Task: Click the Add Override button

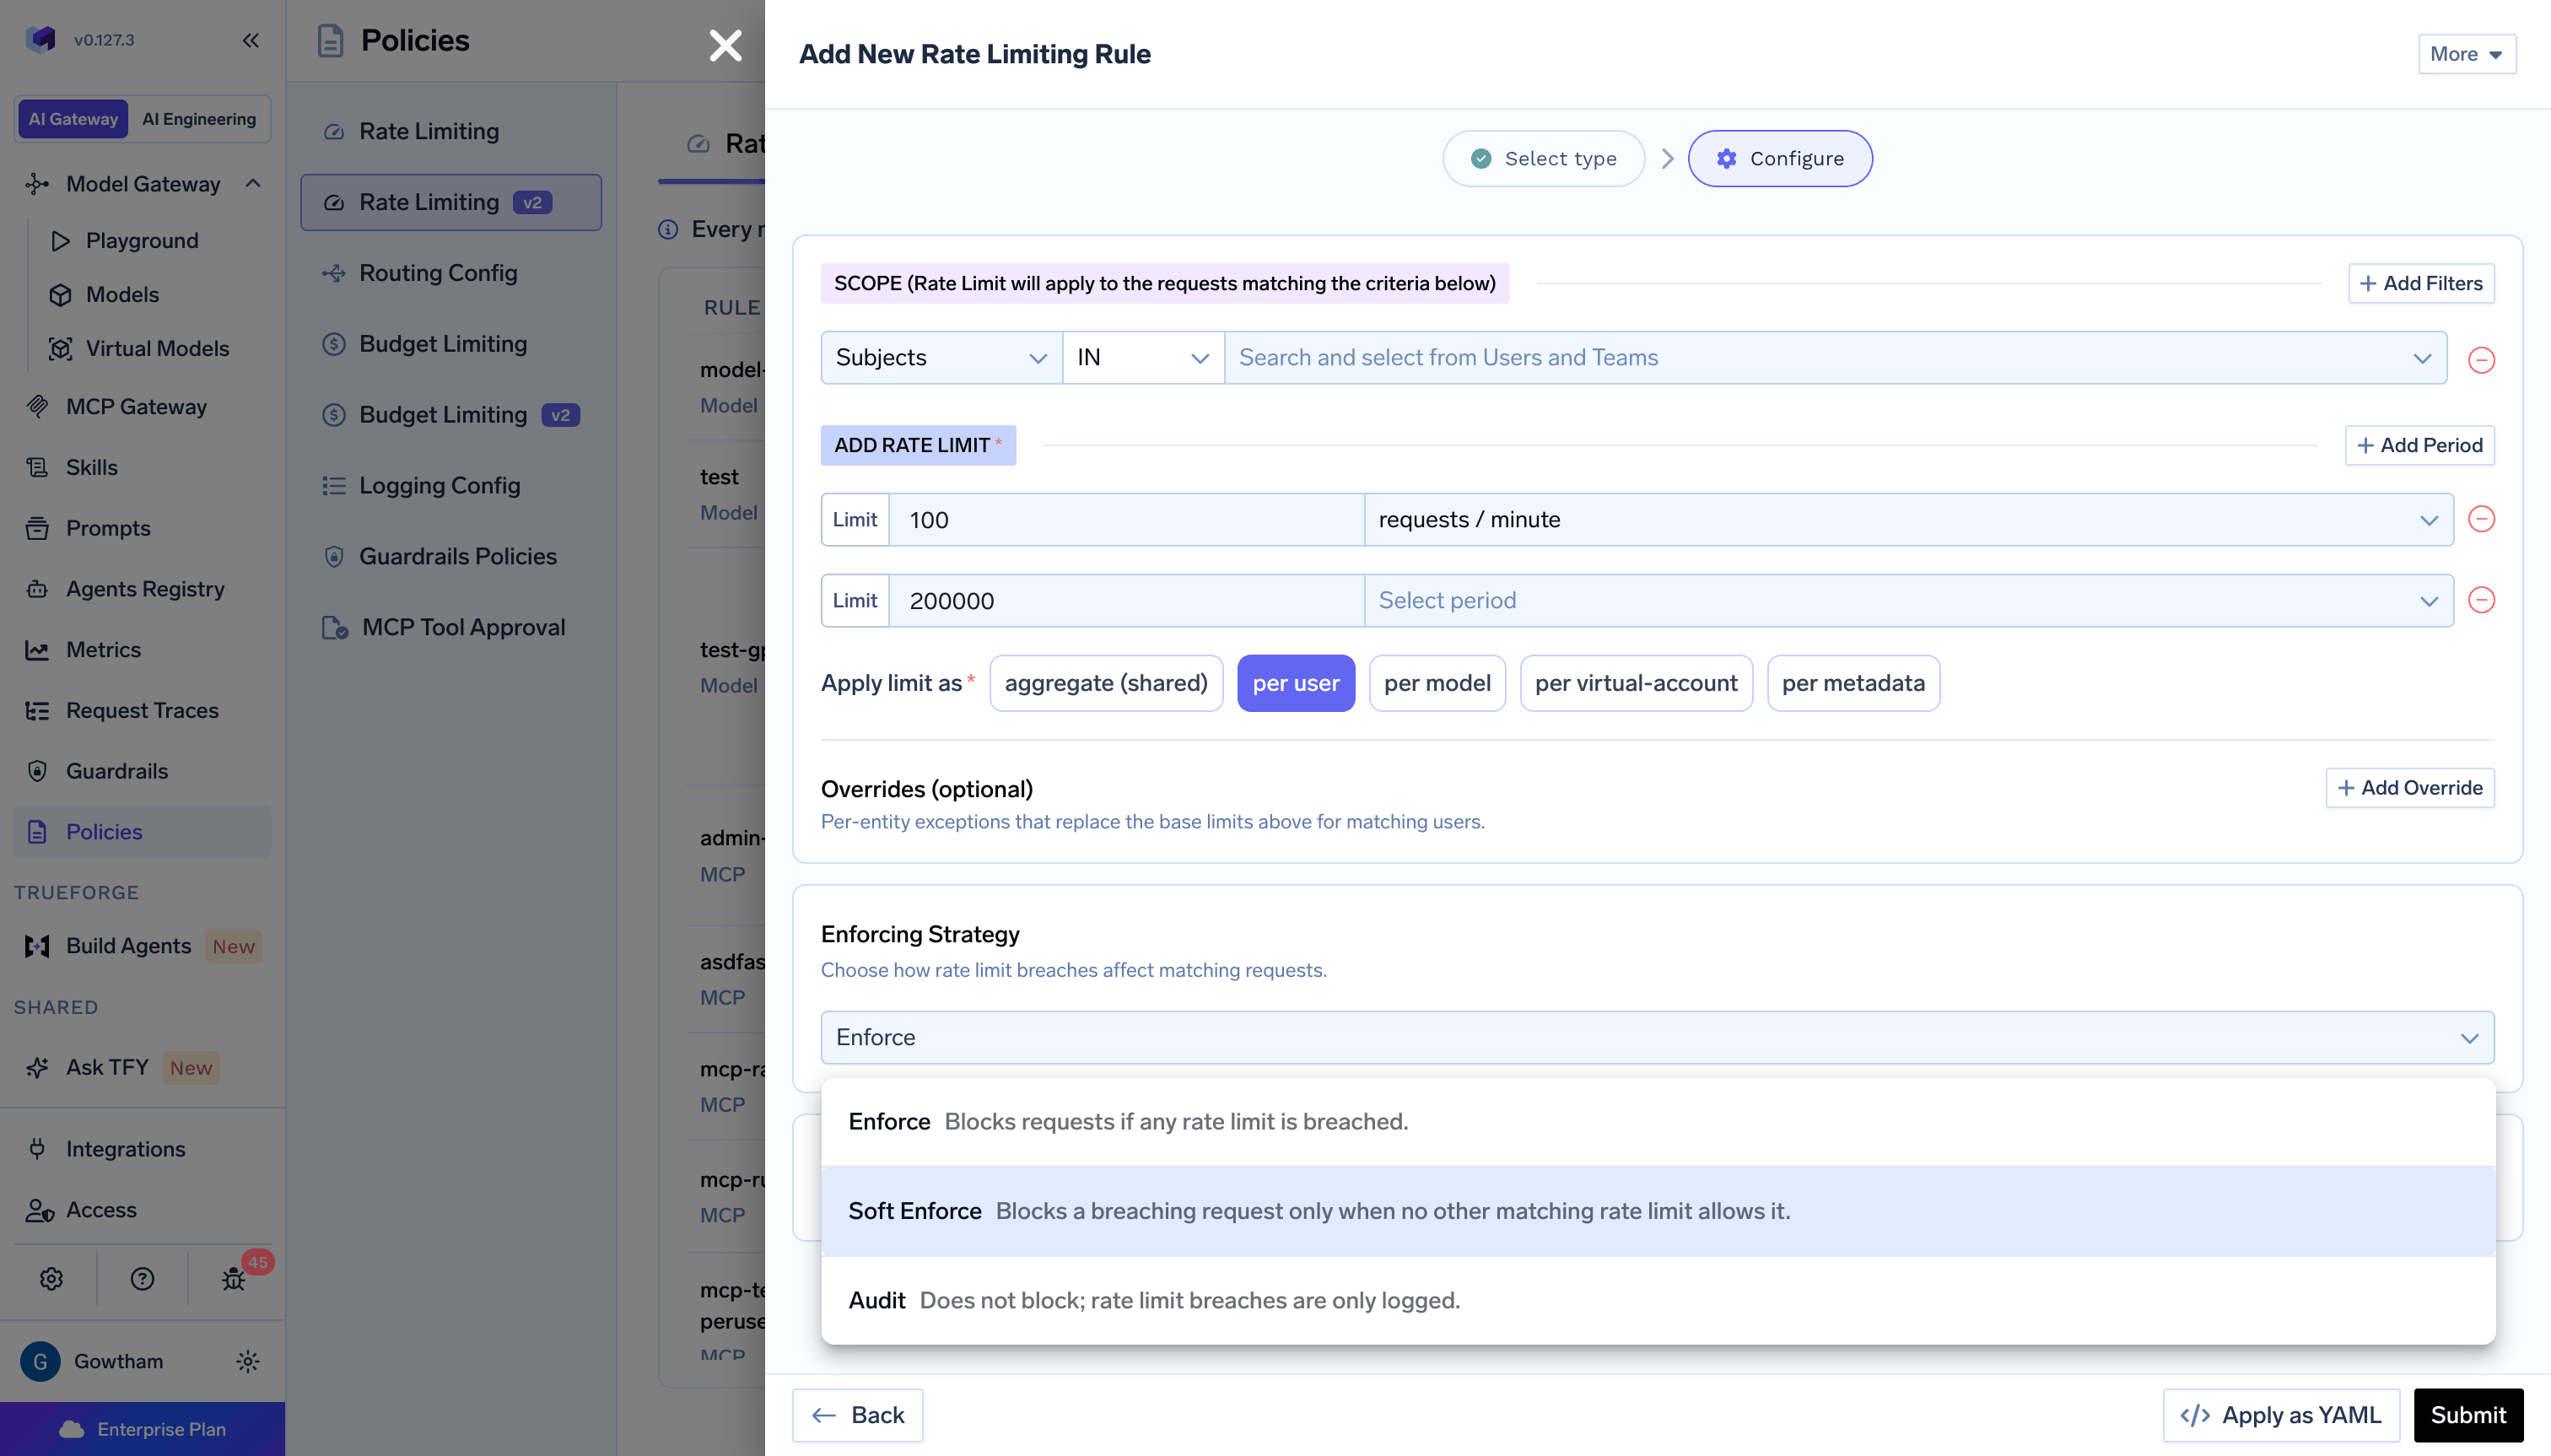Action: click(2409, 787)
